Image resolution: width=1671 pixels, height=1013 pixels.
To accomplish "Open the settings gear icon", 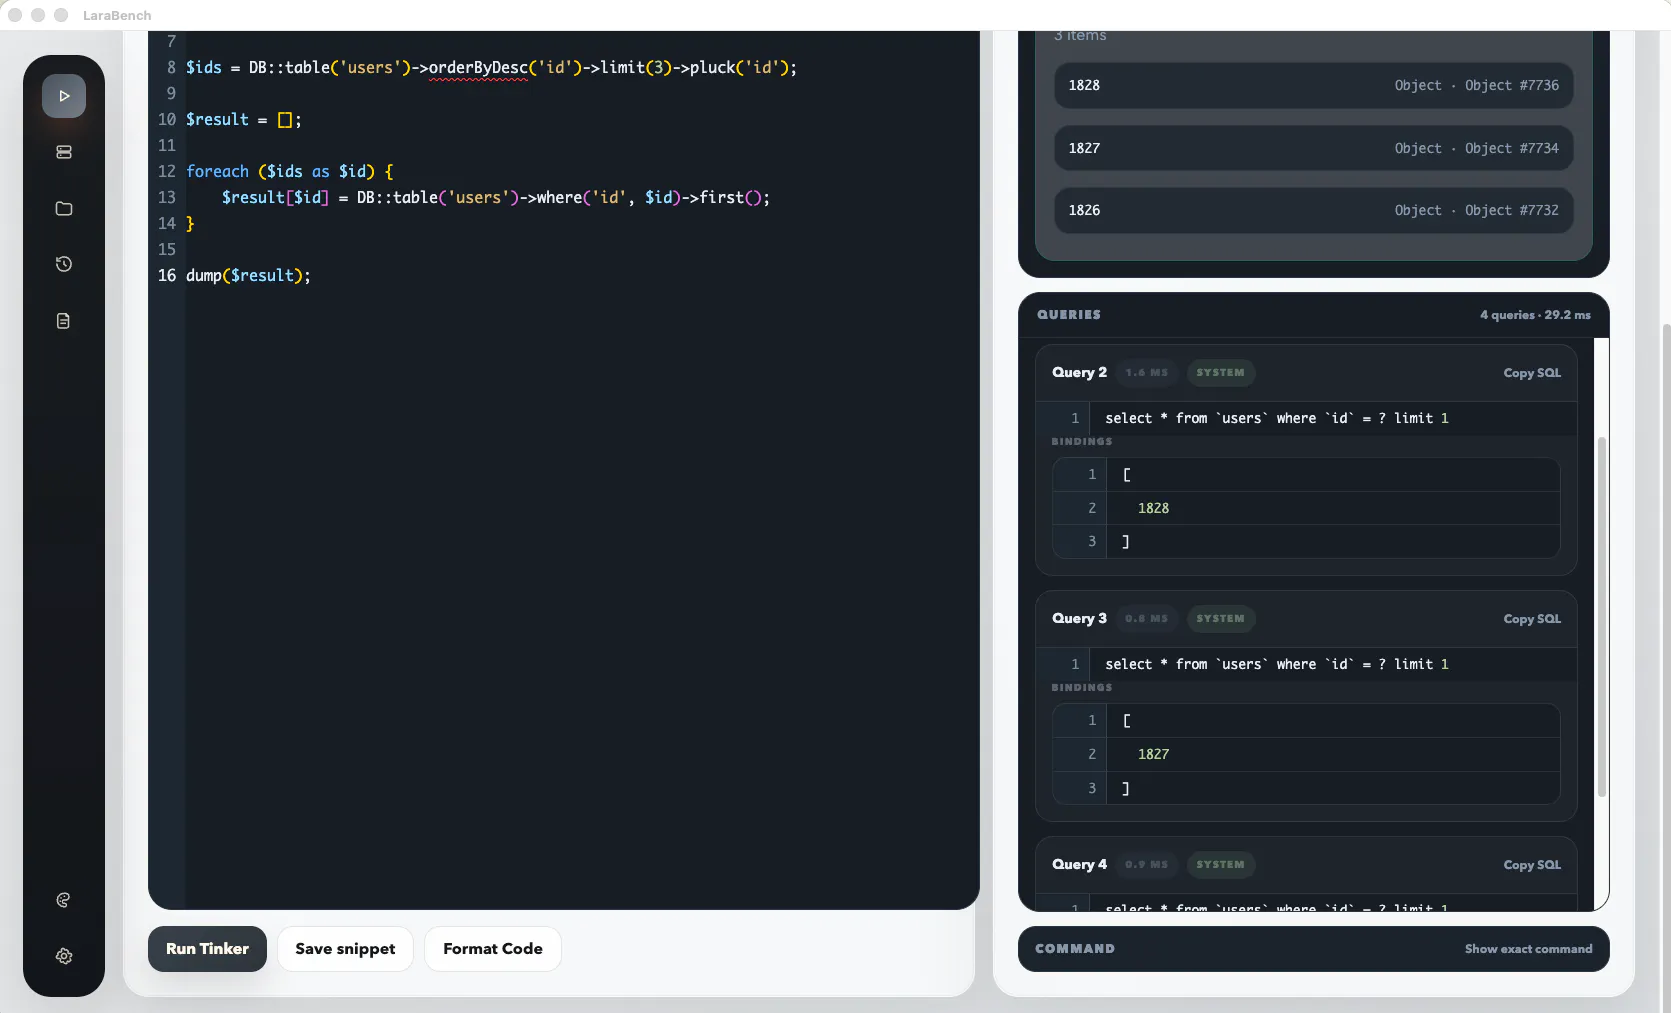I will coord(64,956).
